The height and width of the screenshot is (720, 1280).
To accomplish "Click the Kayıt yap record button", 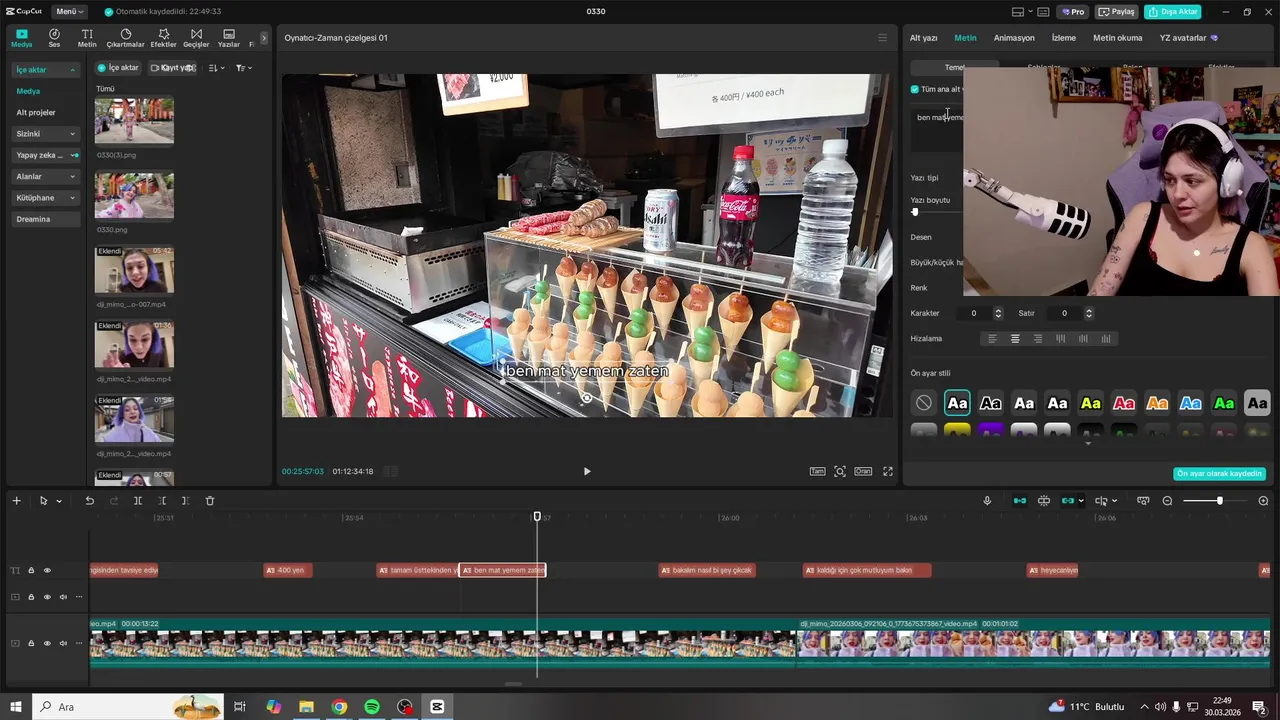I will click(172, 68).
